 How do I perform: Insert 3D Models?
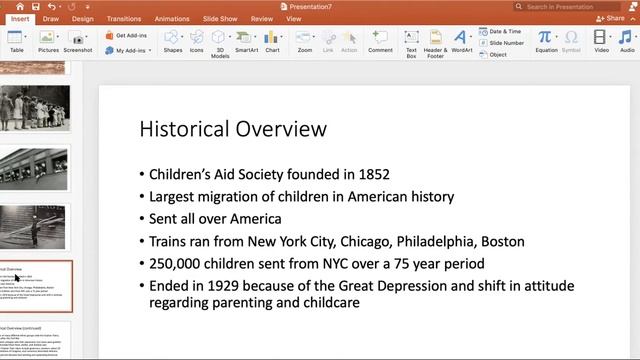219,44
